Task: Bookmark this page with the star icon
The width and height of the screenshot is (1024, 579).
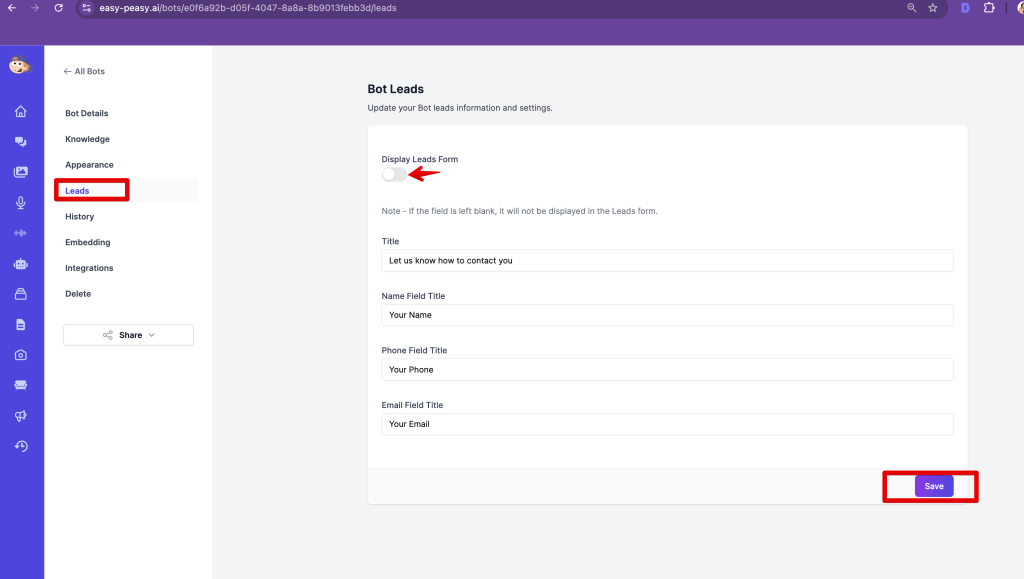Action: point(932,8)
